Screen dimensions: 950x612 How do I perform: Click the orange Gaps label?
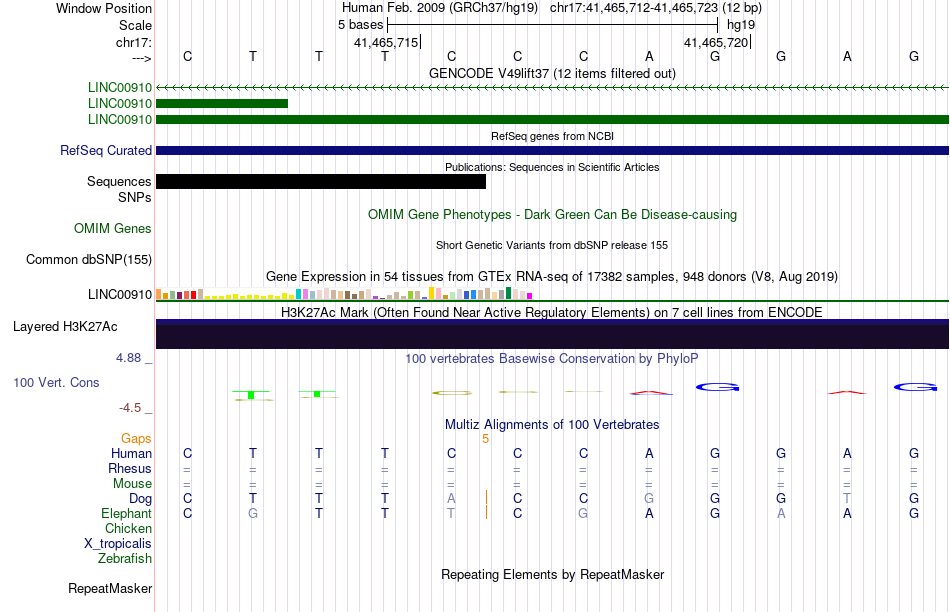click(x=136, y=438)
